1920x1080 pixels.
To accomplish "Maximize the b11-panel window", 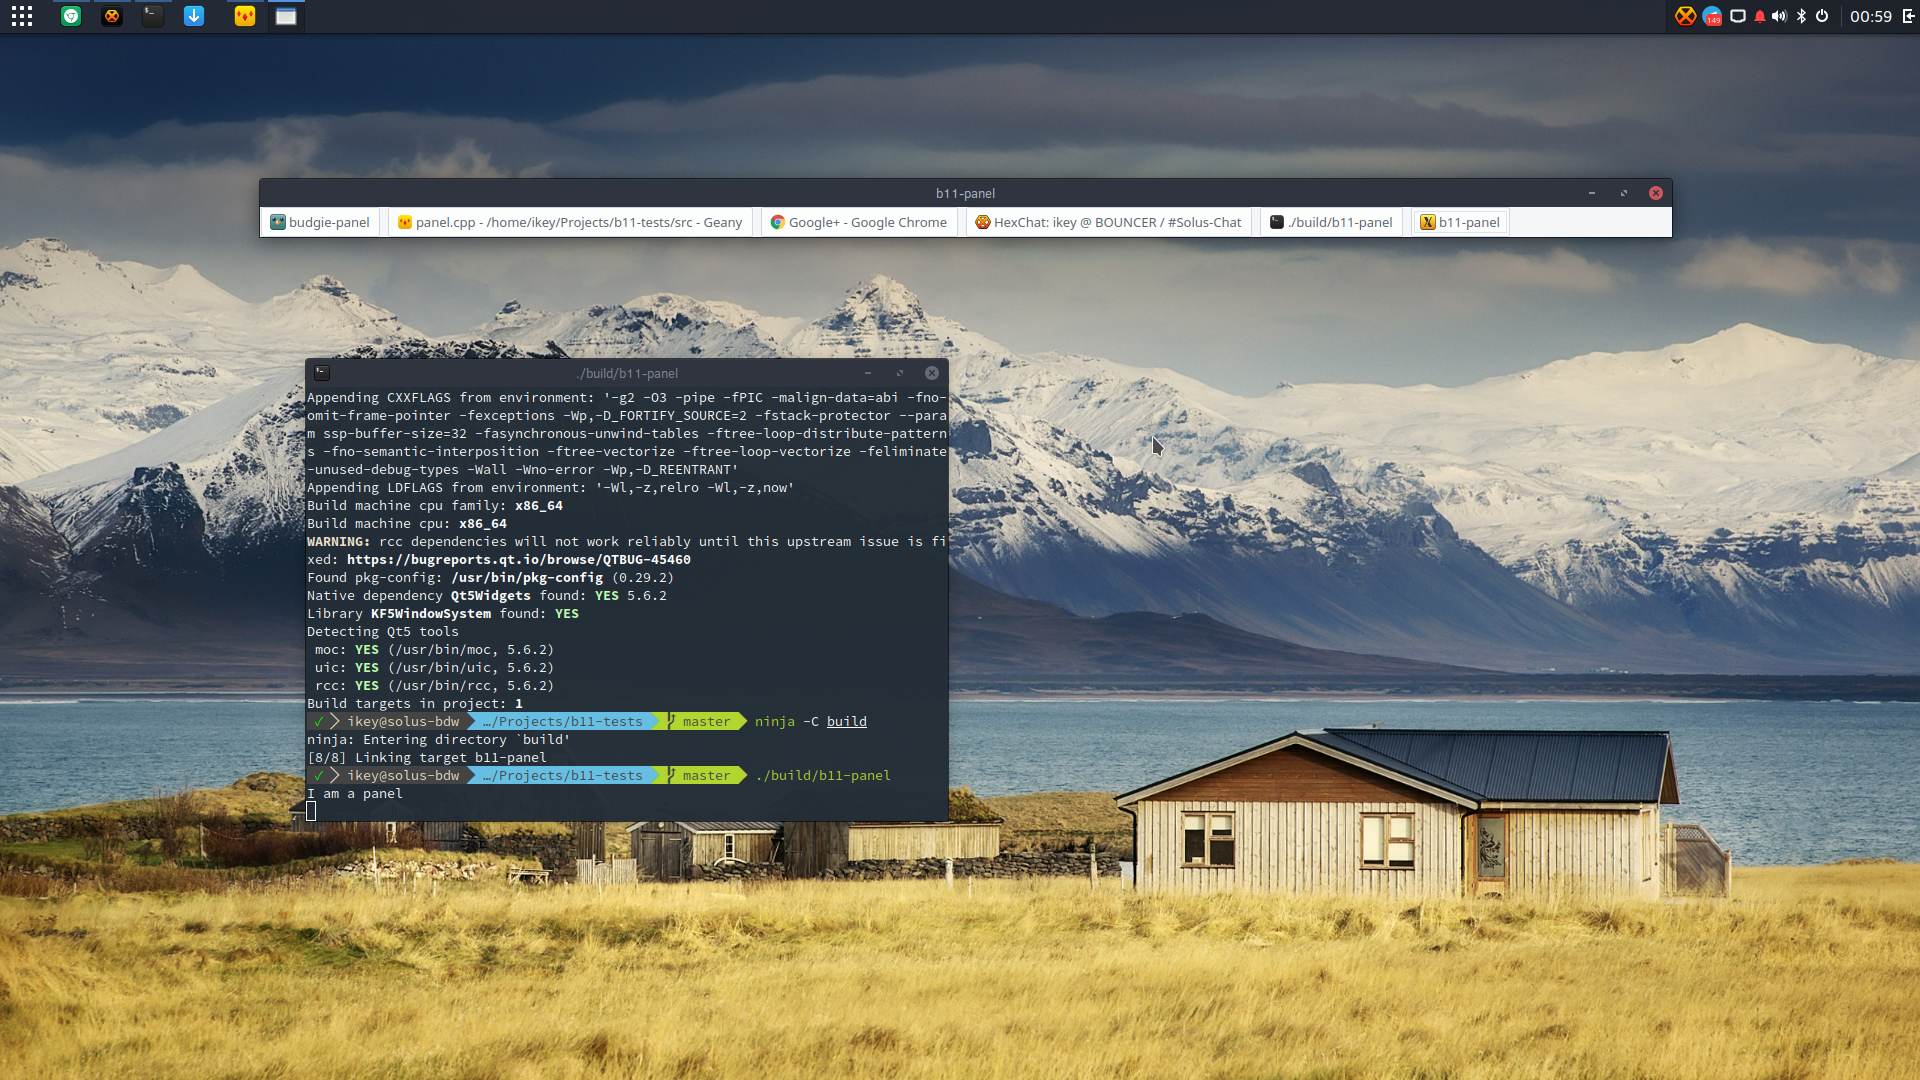I will tap(1624, 193).
